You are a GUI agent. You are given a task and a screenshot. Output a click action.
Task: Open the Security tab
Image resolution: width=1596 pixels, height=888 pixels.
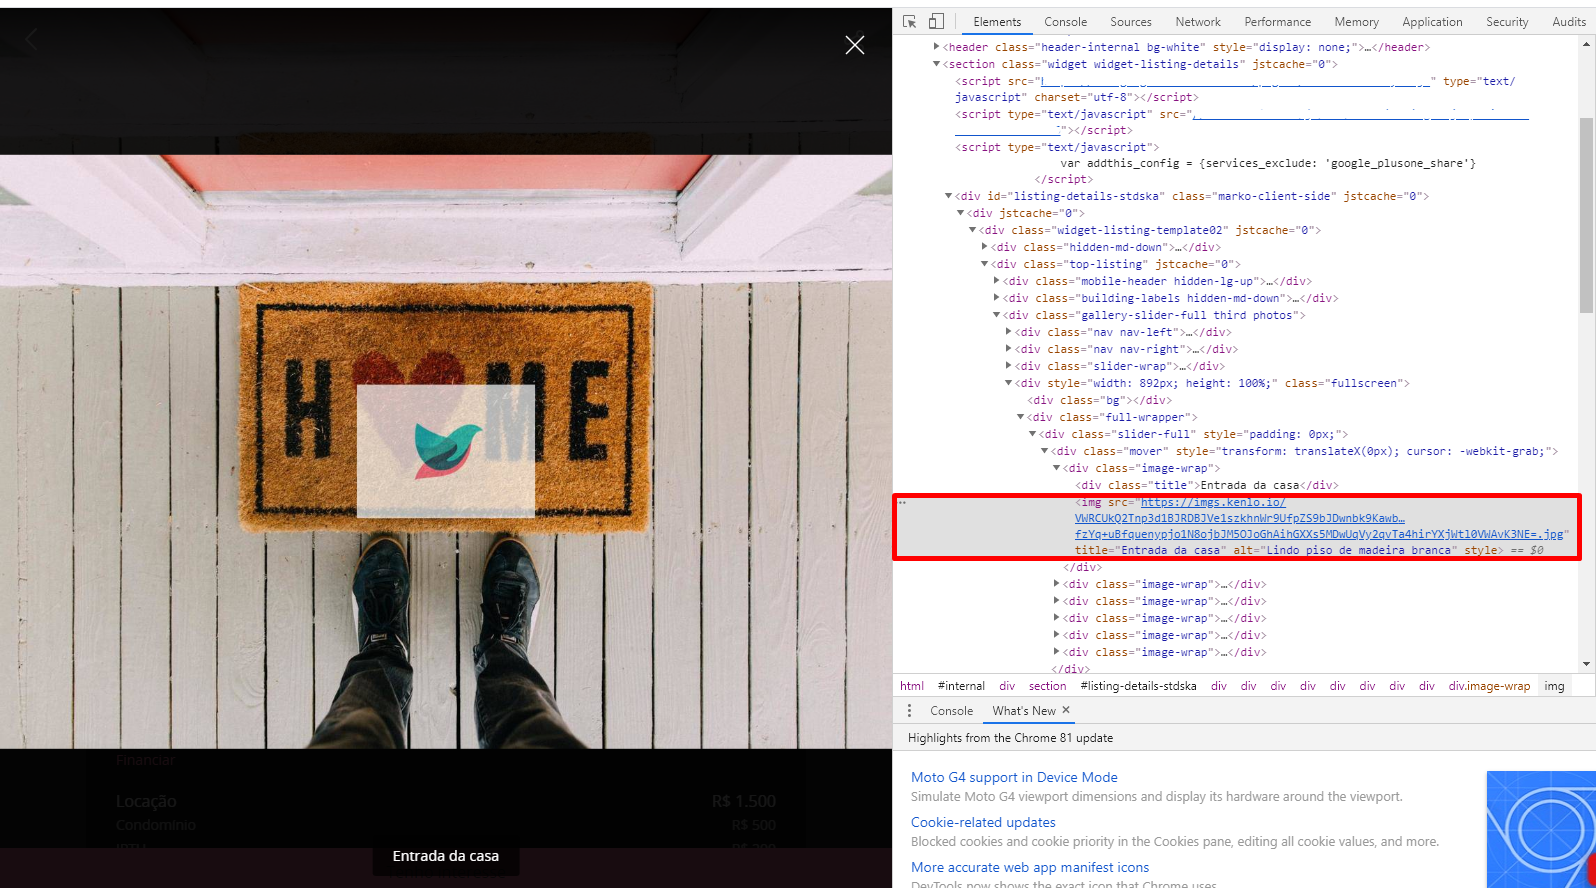coord(1507,22)
